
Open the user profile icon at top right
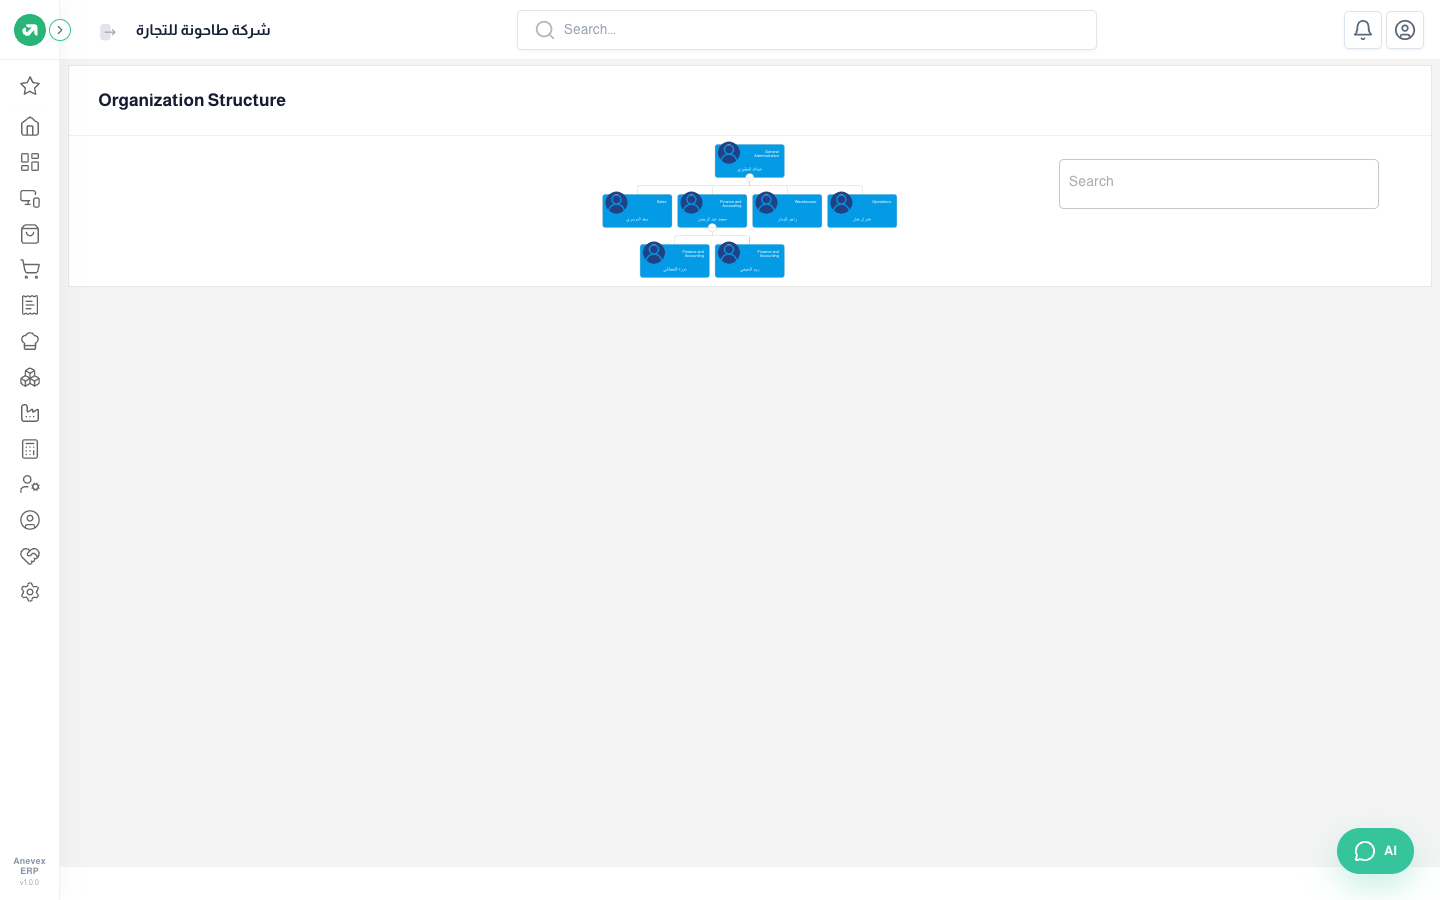pos(1405,30)
